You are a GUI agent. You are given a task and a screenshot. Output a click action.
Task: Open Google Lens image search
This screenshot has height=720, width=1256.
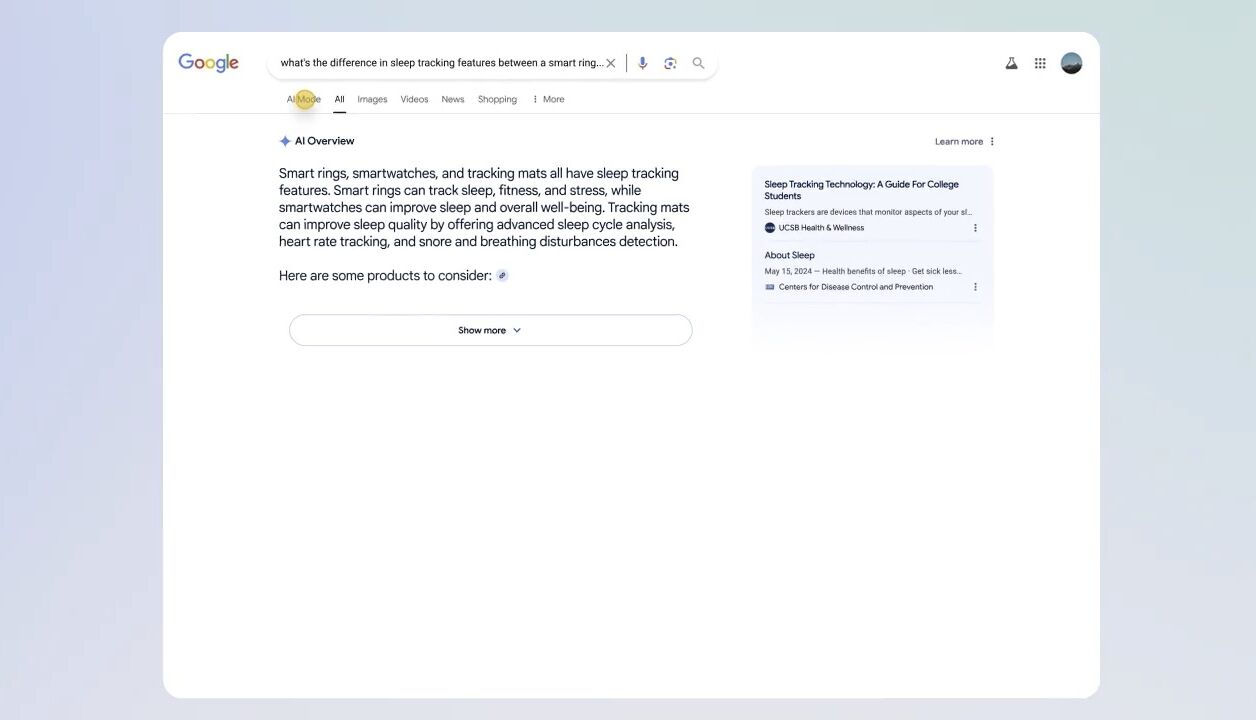[x=670, y=63]
